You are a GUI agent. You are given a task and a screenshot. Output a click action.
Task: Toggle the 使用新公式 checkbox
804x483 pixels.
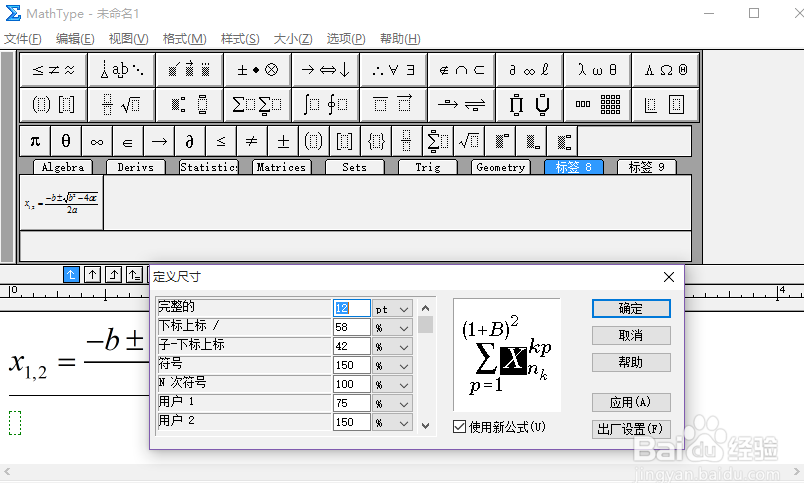[x=460, y=427]
